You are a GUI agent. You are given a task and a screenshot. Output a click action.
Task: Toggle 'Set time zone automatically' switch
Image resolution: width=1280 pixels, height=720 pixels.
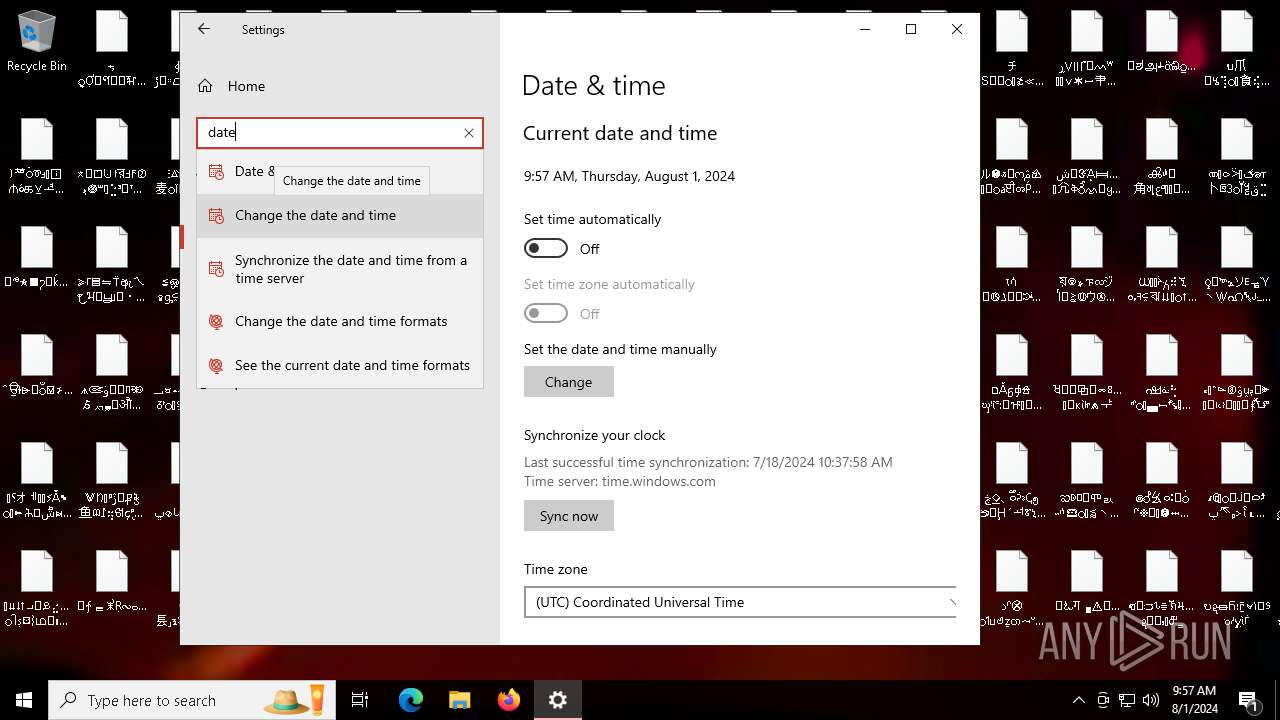[x=546, y=313]
